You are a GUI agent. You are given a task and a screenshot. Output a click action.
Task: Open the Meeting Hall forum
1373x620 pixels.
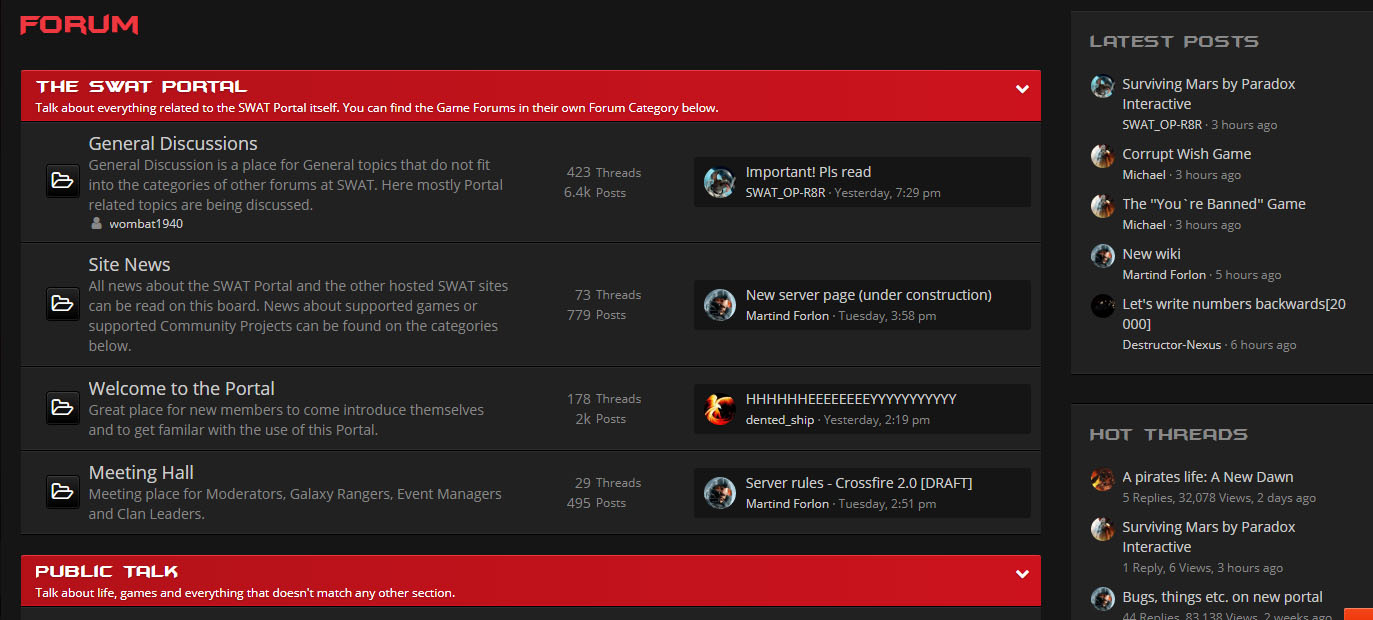tap(141, 473)
